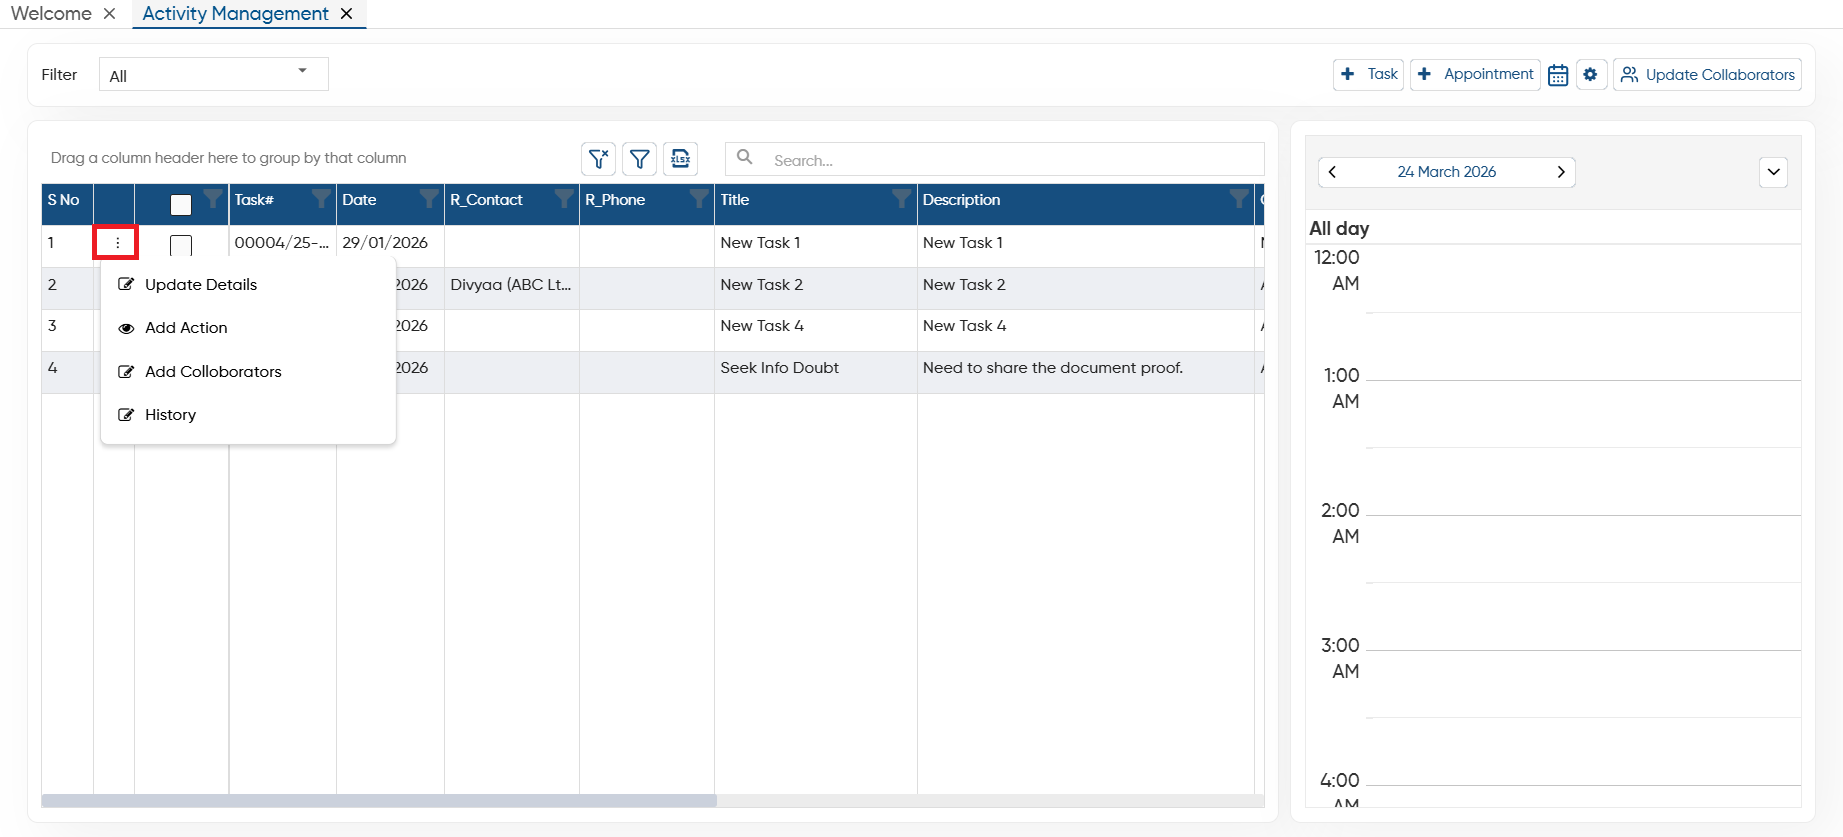The width and height of the screenshot is (1843, 837).
Task: Sort by the S No column header
Action: [63, 200]
